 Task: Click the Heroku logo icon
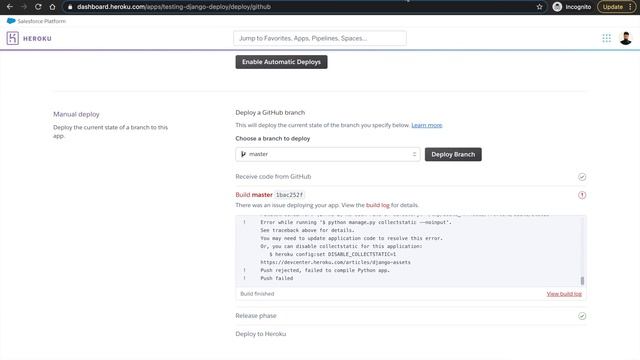(13, 38)
